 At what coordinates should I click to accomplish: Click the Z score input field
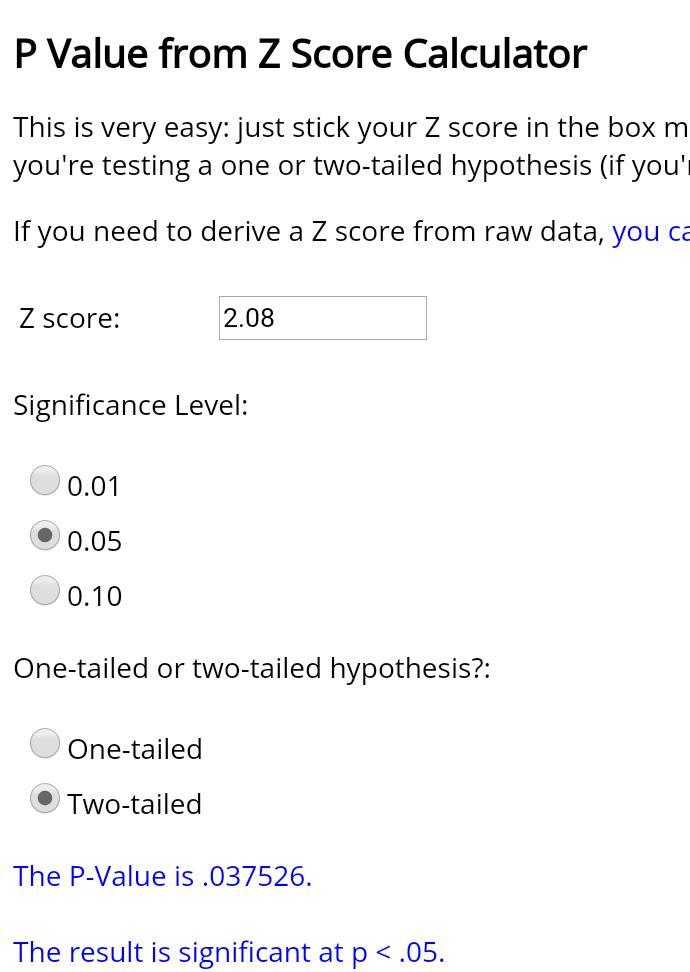point(322,318)
